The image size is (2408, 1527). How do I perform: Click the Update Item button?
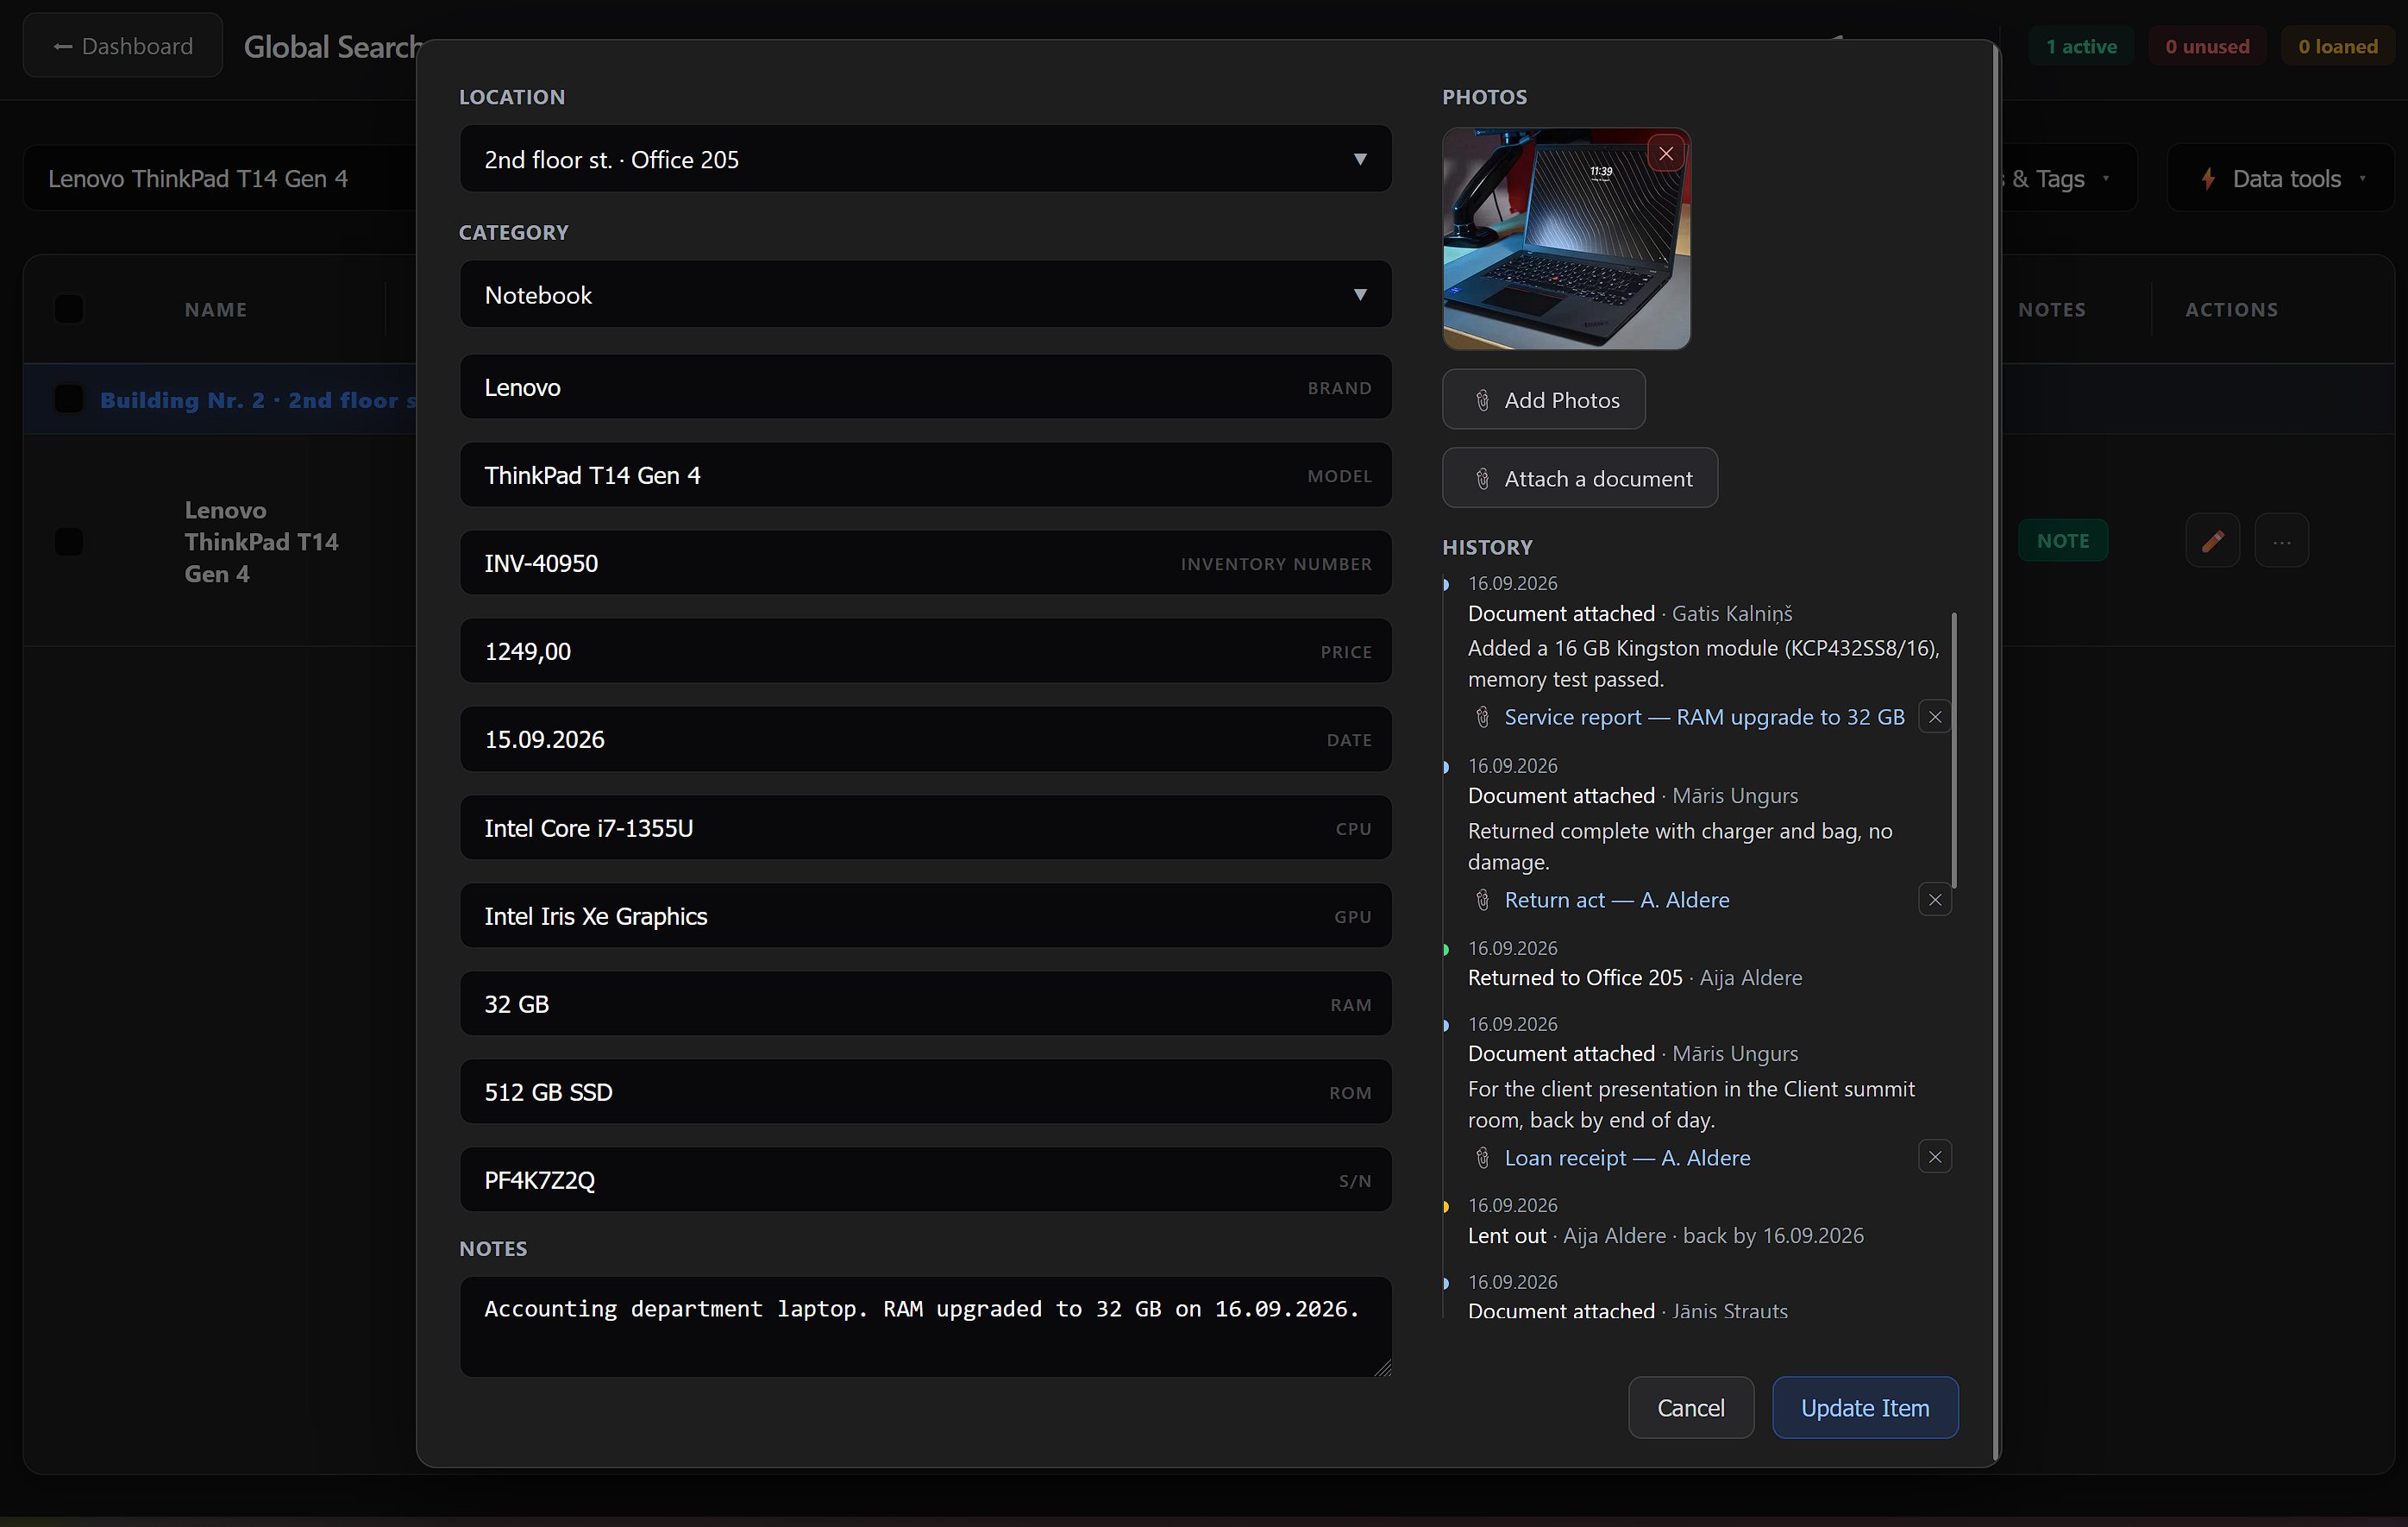tap(1864, 1407)
